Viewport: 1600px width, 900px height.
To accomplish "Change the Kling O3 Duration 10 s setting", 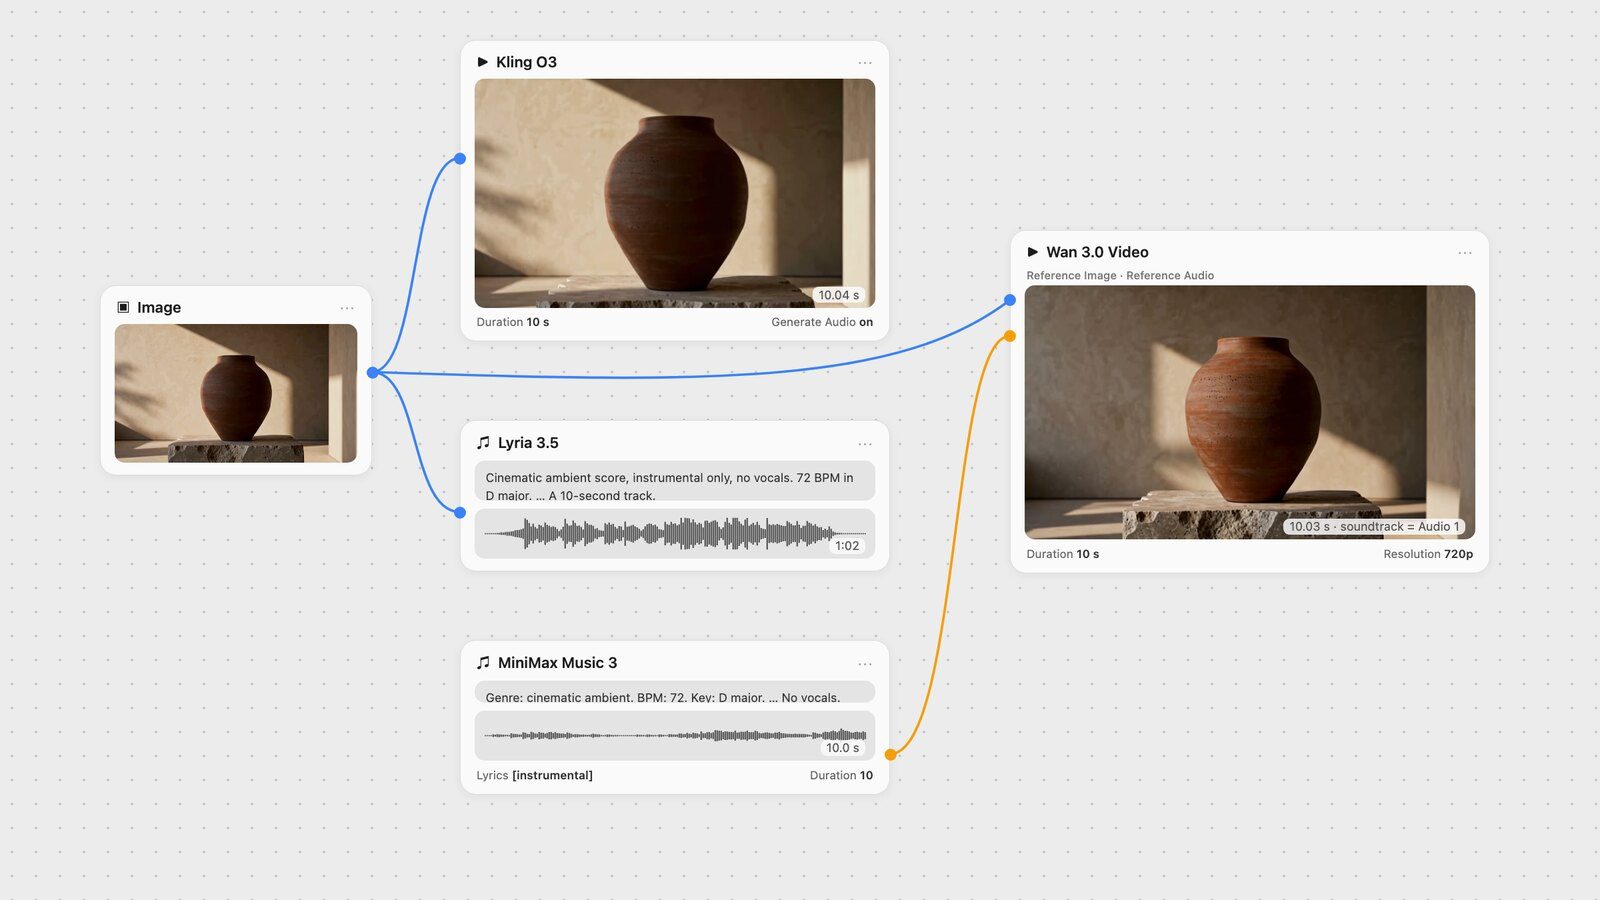I will click(x=513, y=322).
